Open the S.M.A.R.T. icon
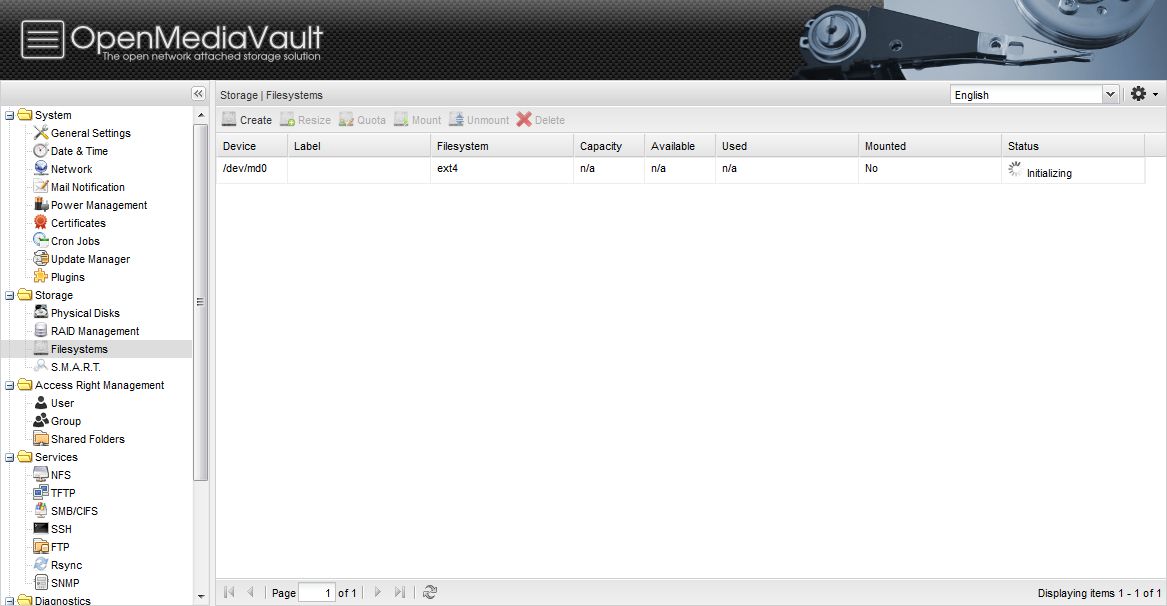Image resolution: width=1167 pixels, height=606 pixels. click(41, 366)
